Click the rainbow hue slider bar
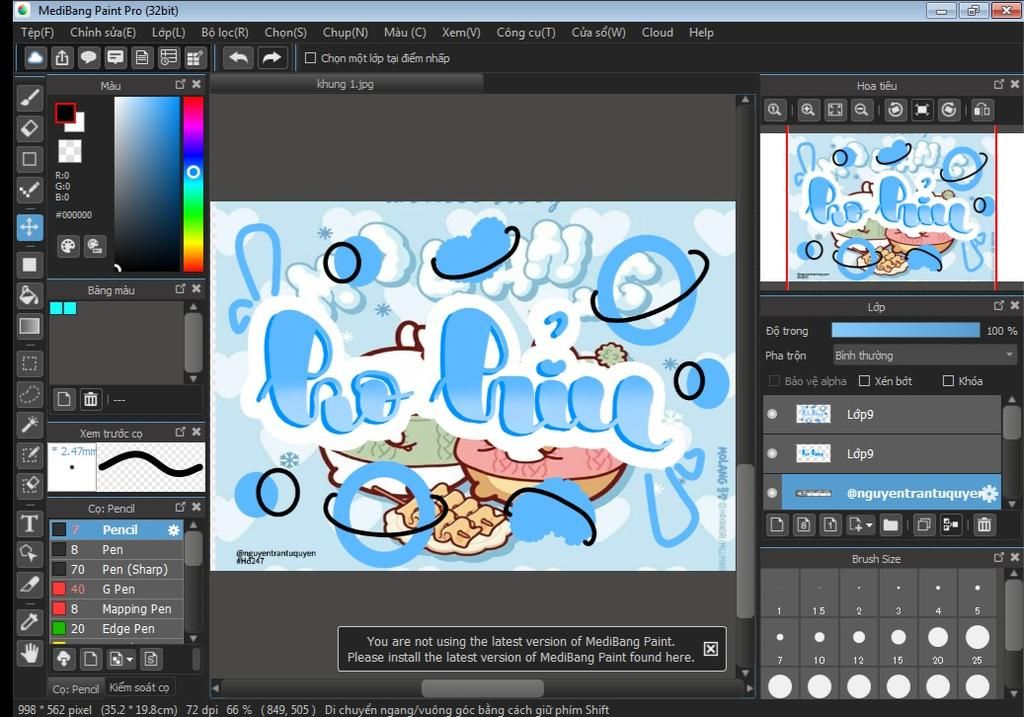Screen dimensions: 1024x717 (193, 183)
